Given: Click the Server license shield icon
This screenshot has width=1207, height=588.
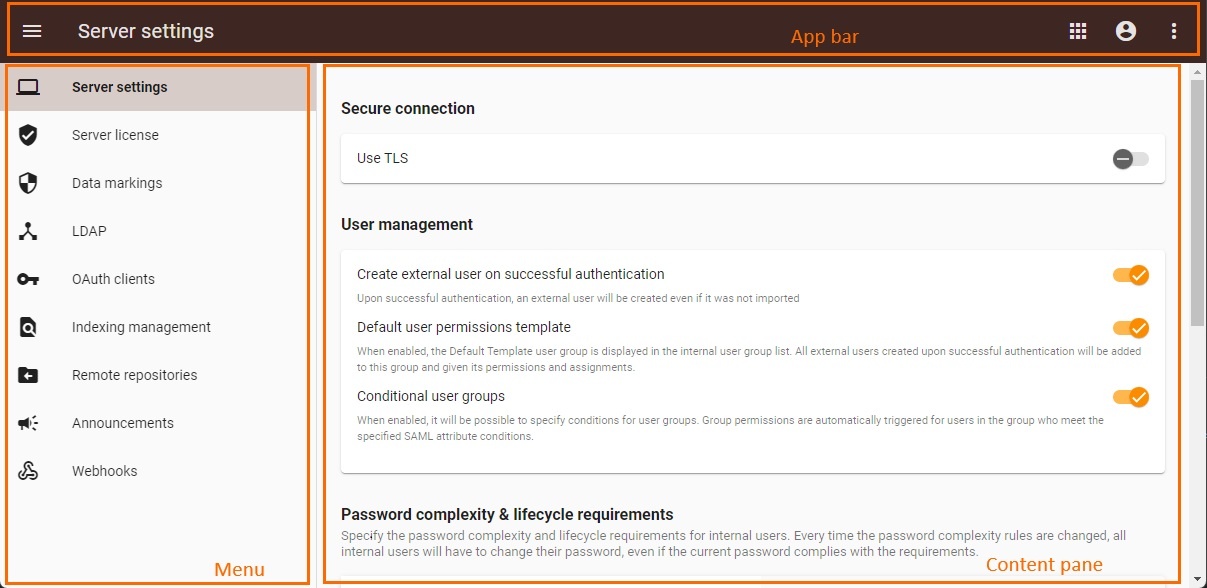Looking at the screenshot, I should tap(28, 135).
